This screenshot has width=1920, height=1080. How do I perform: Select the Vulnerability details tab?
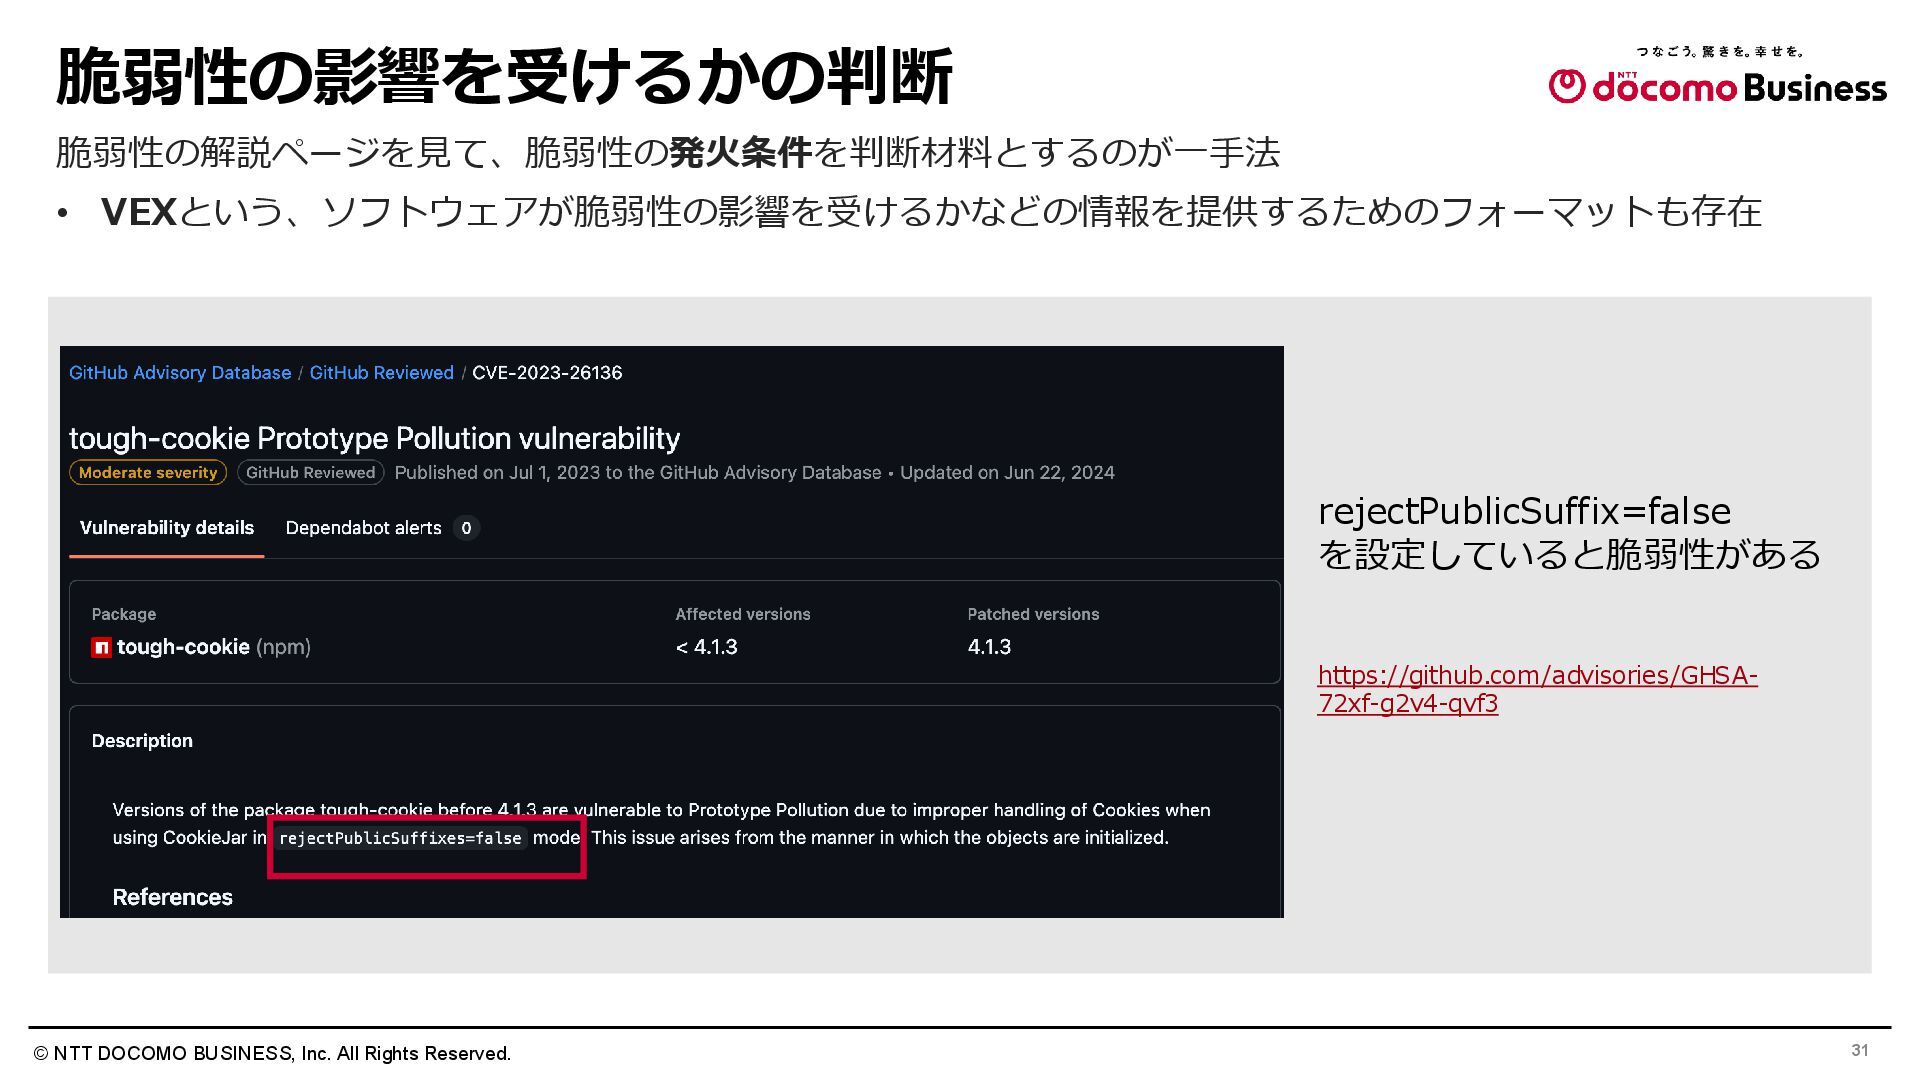[167, 528]
